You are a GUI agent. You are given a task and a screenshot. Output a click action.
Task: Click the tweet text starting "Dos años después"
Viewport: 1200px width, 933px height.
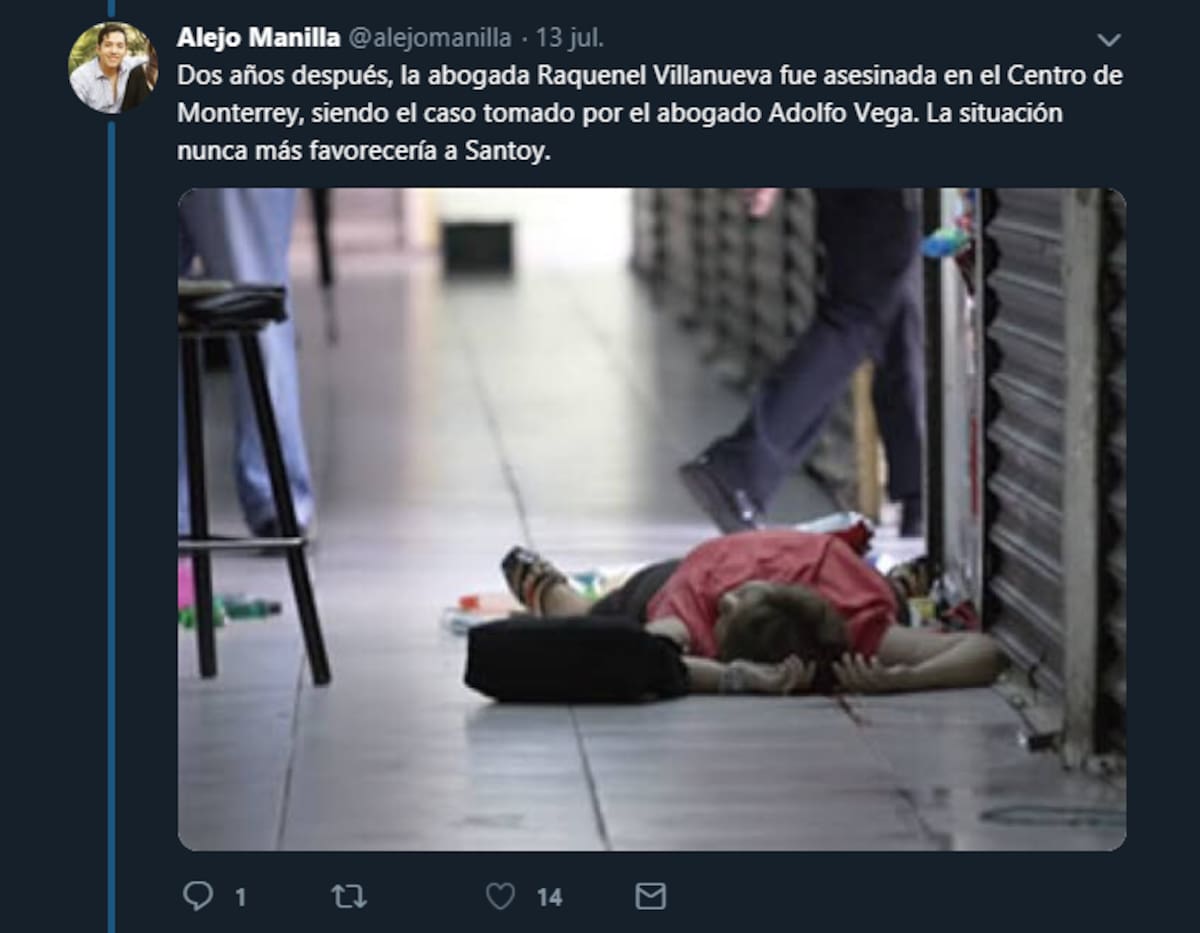point(650,114)
